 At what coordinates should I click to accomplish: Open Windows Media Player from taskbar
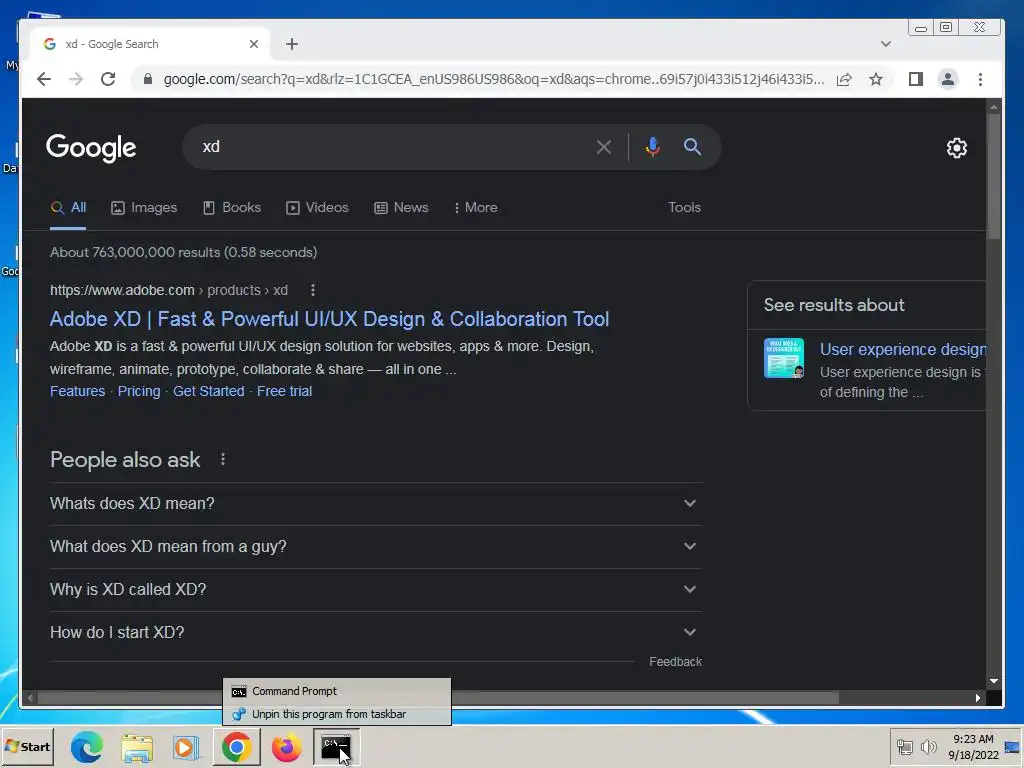coord(186,747)
